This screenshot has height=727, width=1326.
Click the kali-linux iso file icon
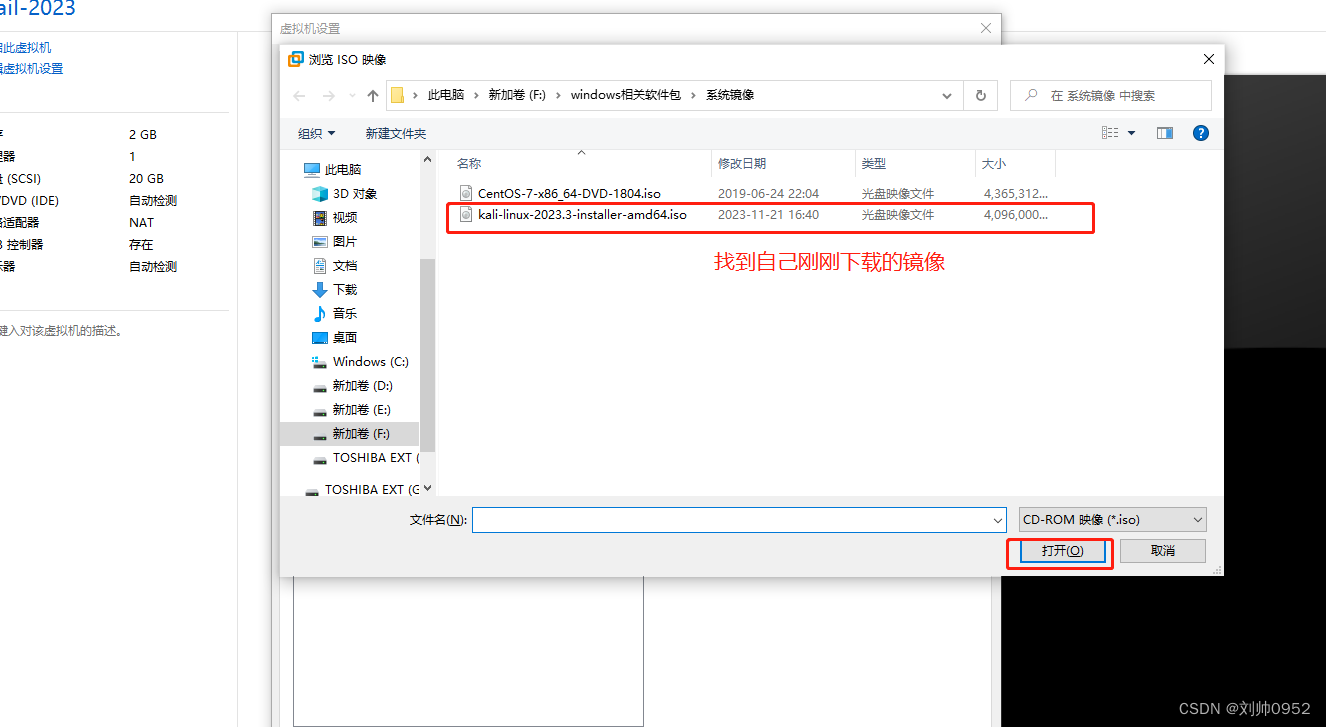click(x=465, y=214)
